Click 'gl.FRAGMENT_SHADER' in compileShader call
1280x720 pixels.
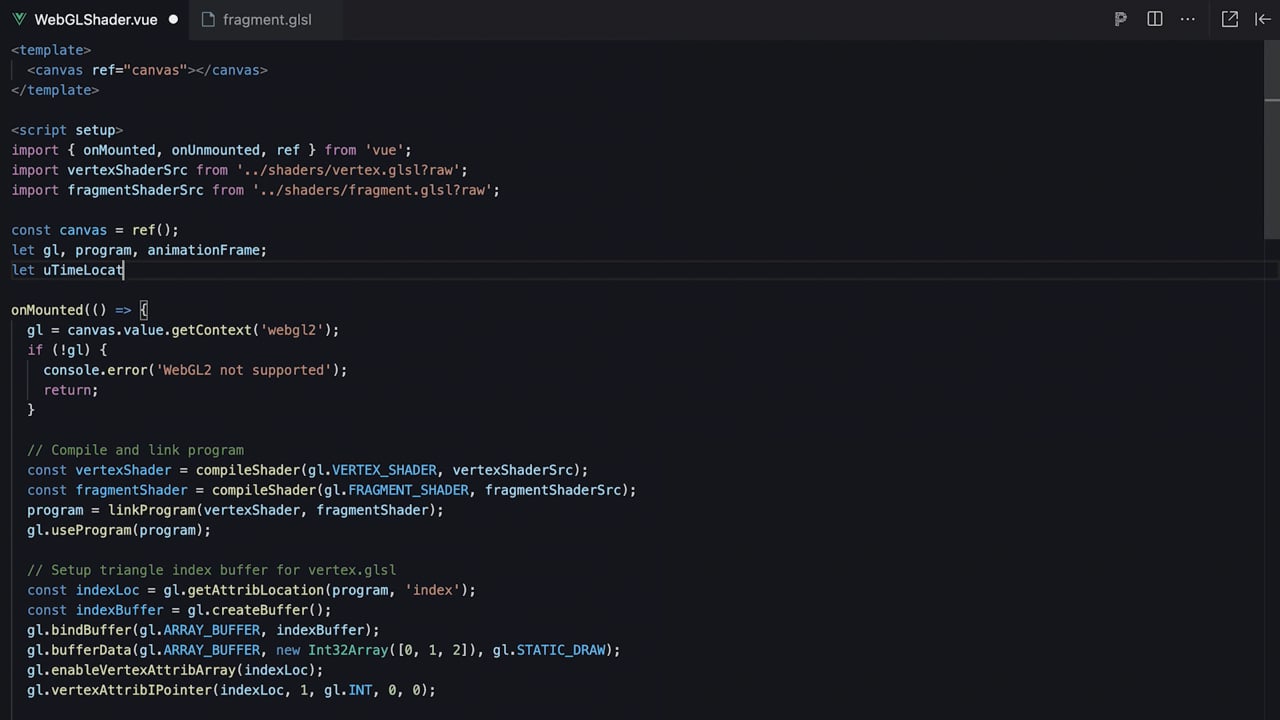click(x=396, y=490)
